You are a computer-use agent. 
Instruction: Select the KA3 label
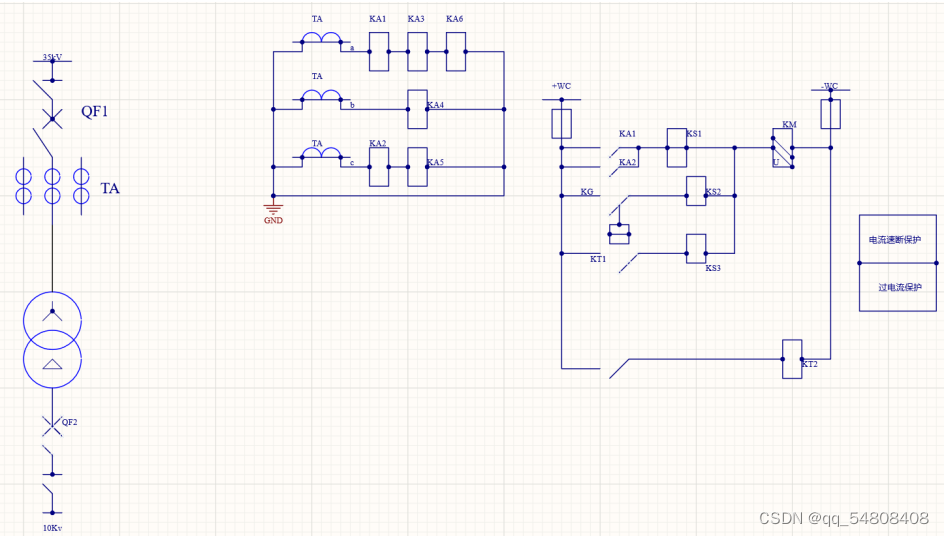(x=416, y=19)
